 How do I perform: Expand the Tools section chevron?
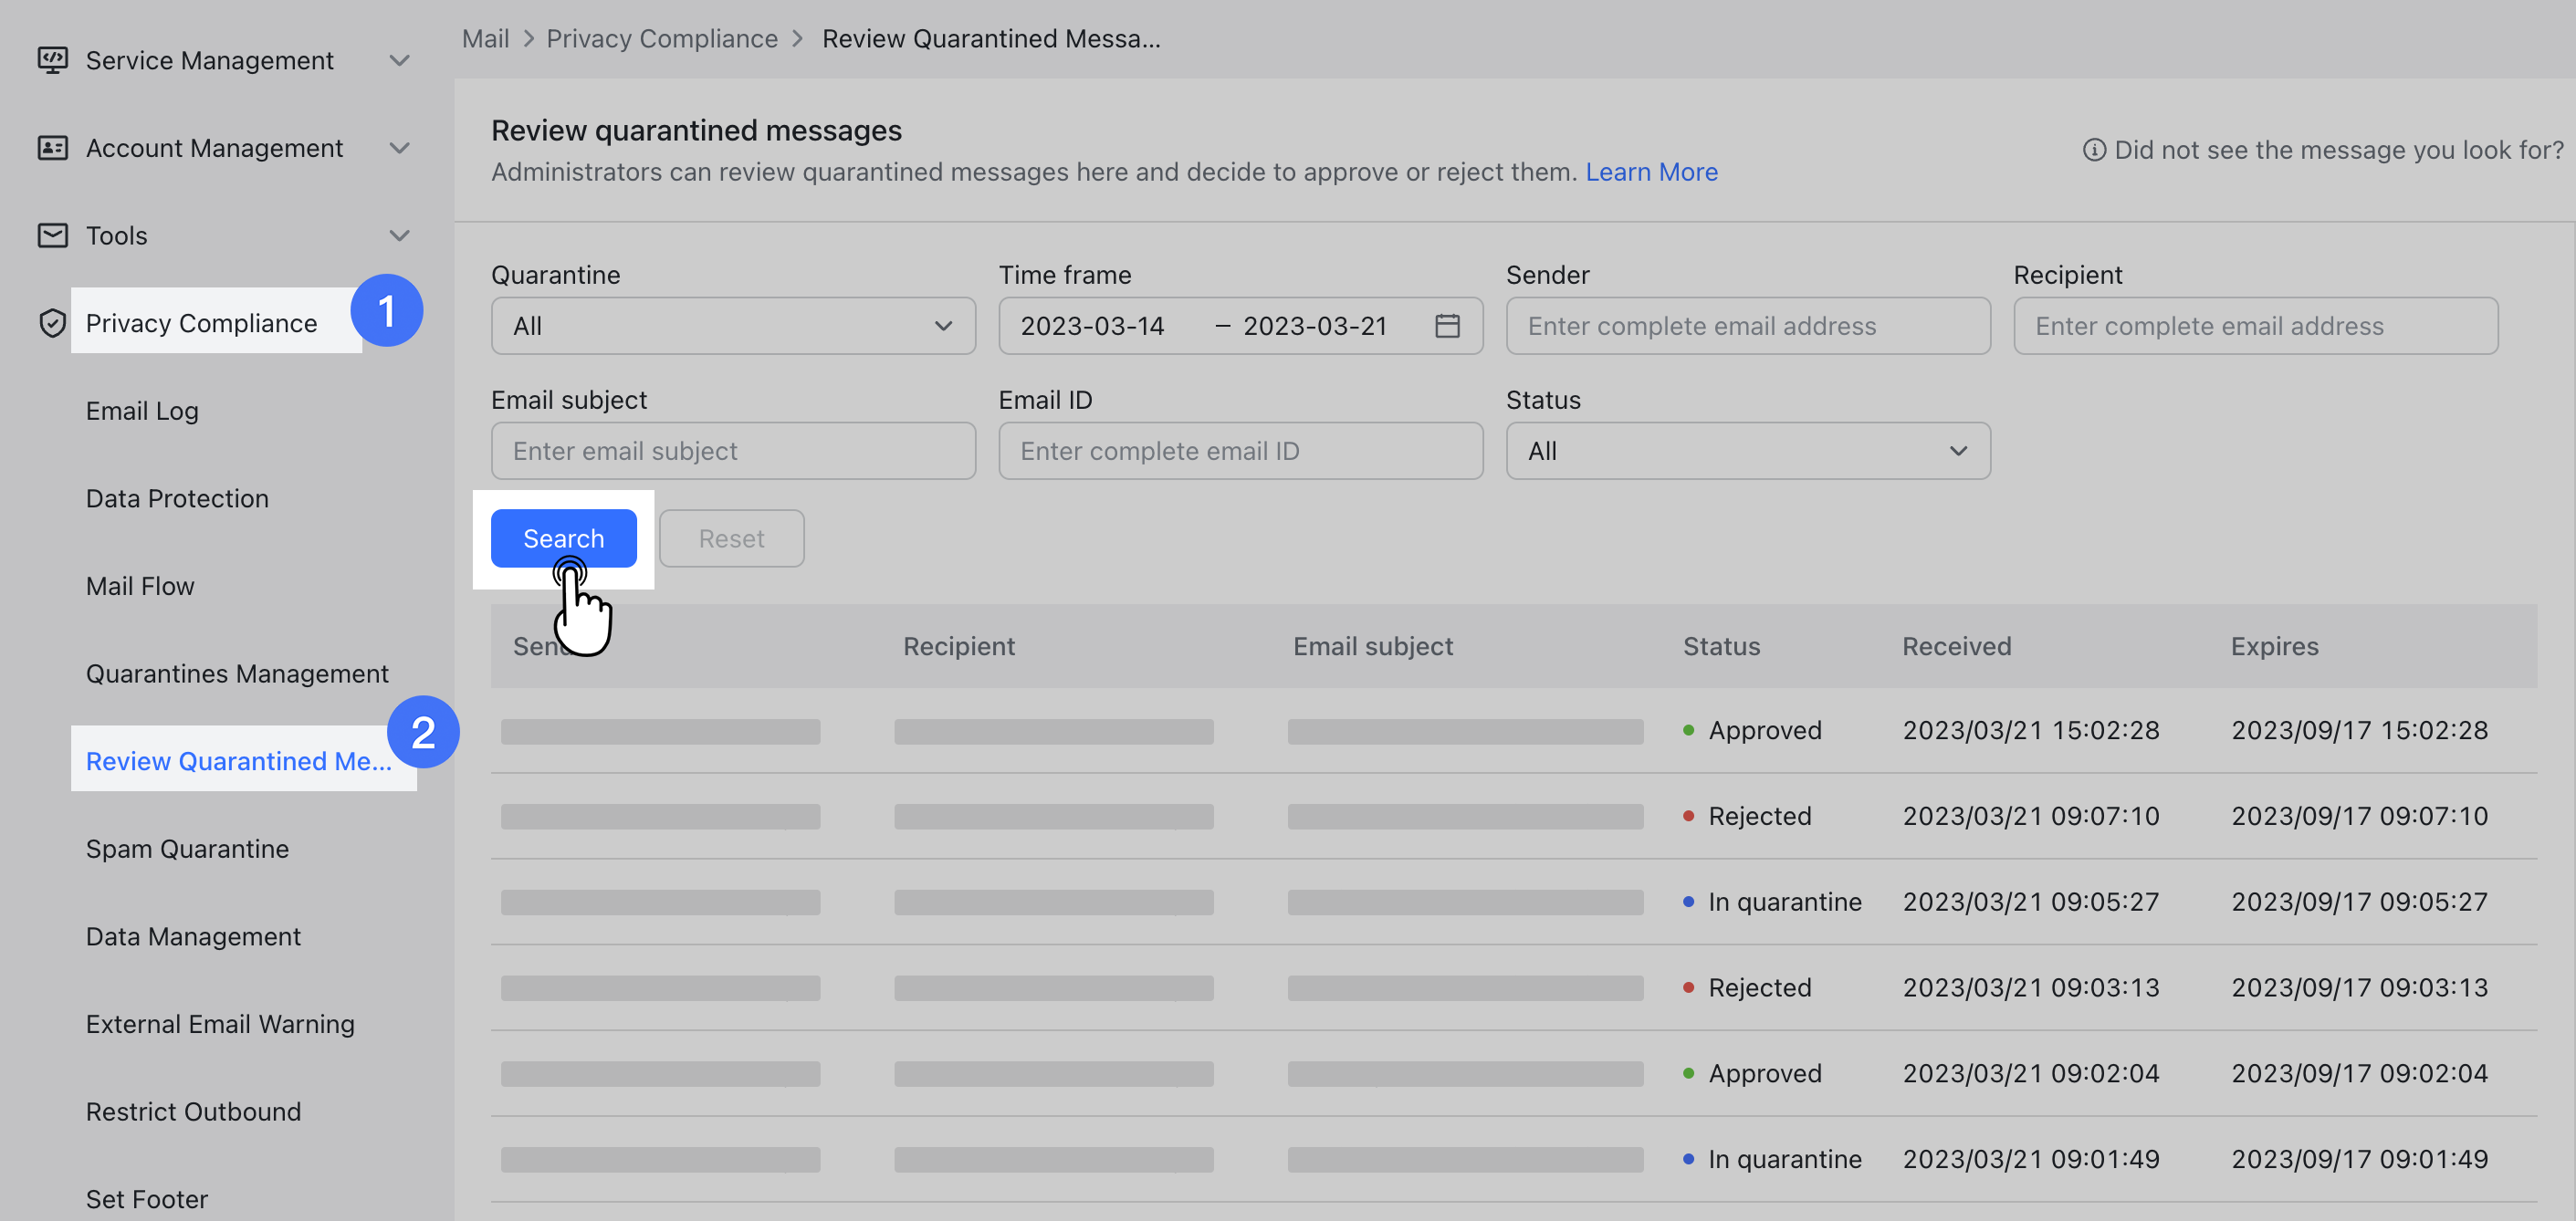(x=399, y=235)
